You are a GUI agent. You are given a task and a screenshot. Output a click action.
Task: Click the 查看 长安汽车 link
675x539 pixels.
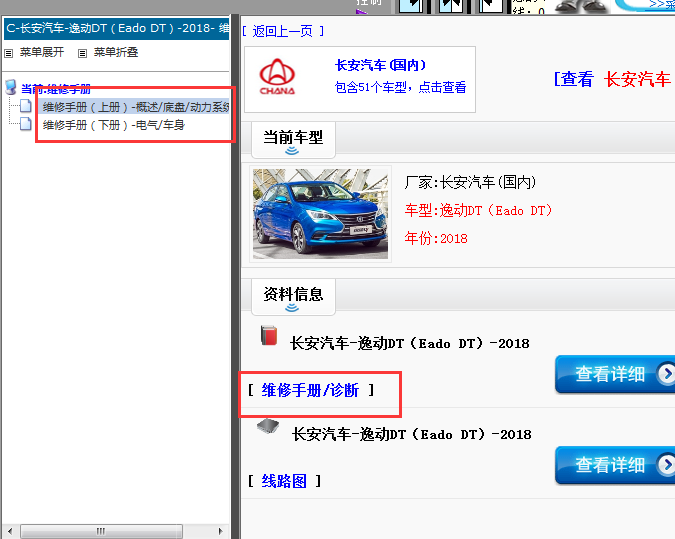click(613, 79)
